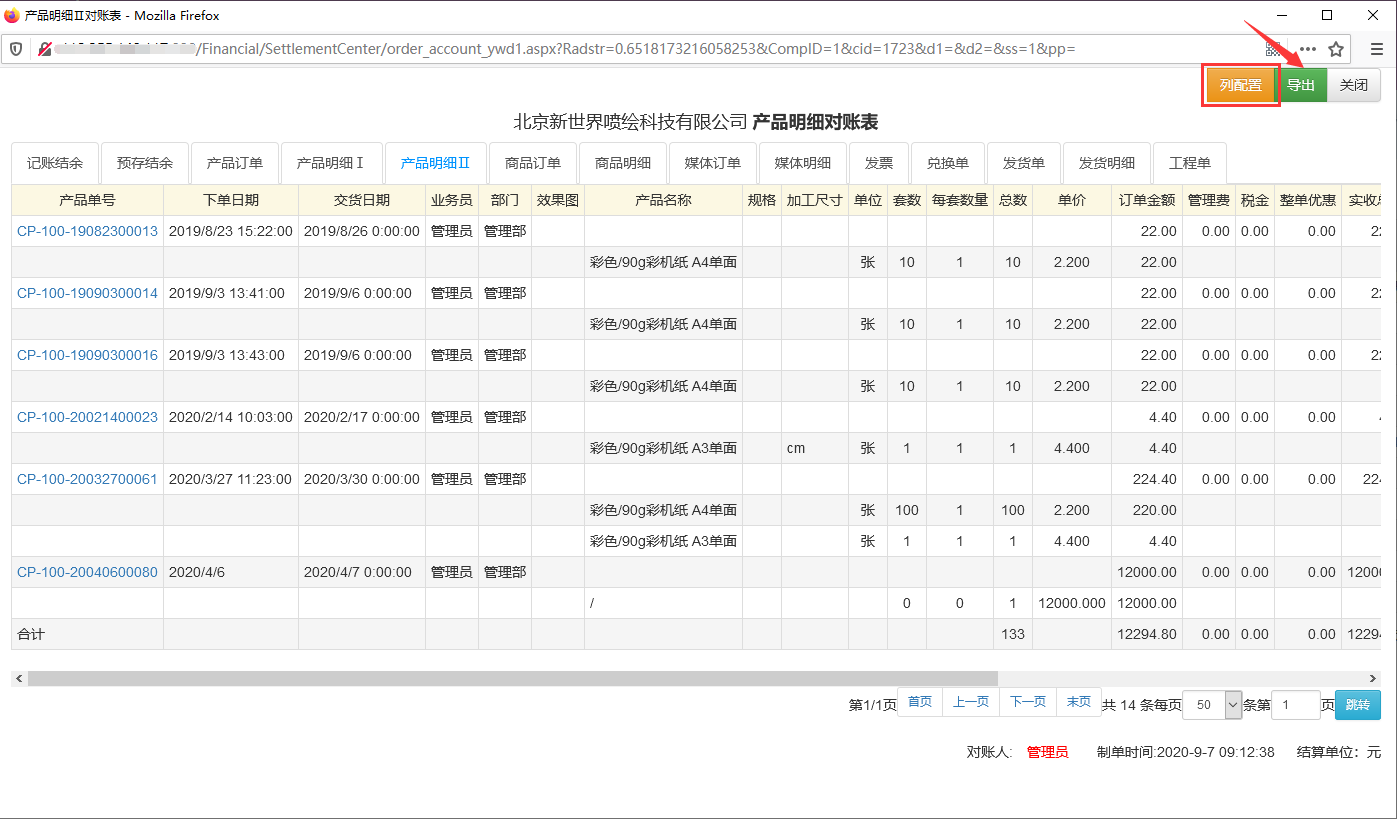Screen dimensions: 1397x820
Task: Click the 关闭 button
Action: [1354, 85]
